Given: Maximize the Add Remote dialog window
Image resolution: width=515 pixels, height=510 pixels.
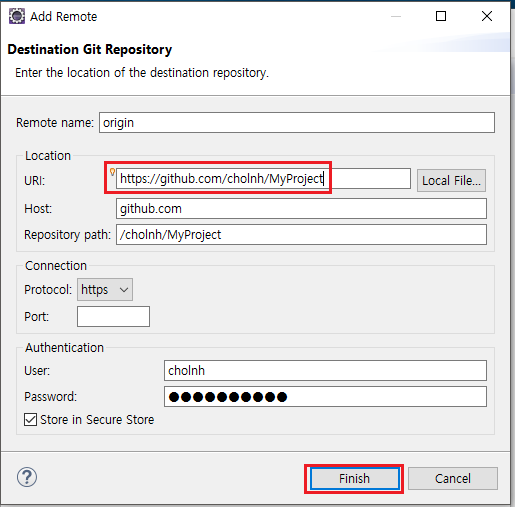Looking at the screenshot, I should pyautogui.click(x=441, y=16).
